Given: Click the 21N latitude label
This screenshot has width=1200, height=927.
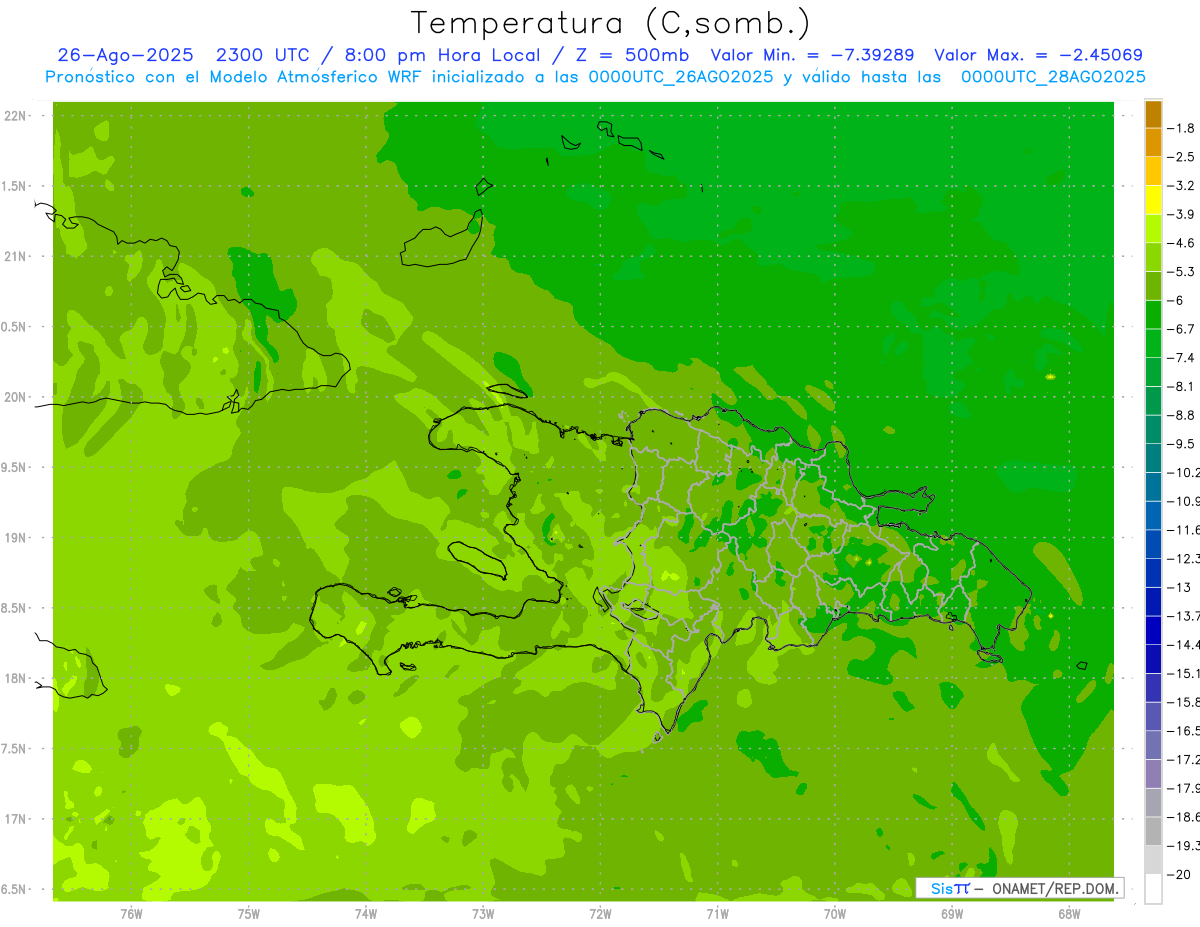Looking at the screenshot, I should point(16,256).
